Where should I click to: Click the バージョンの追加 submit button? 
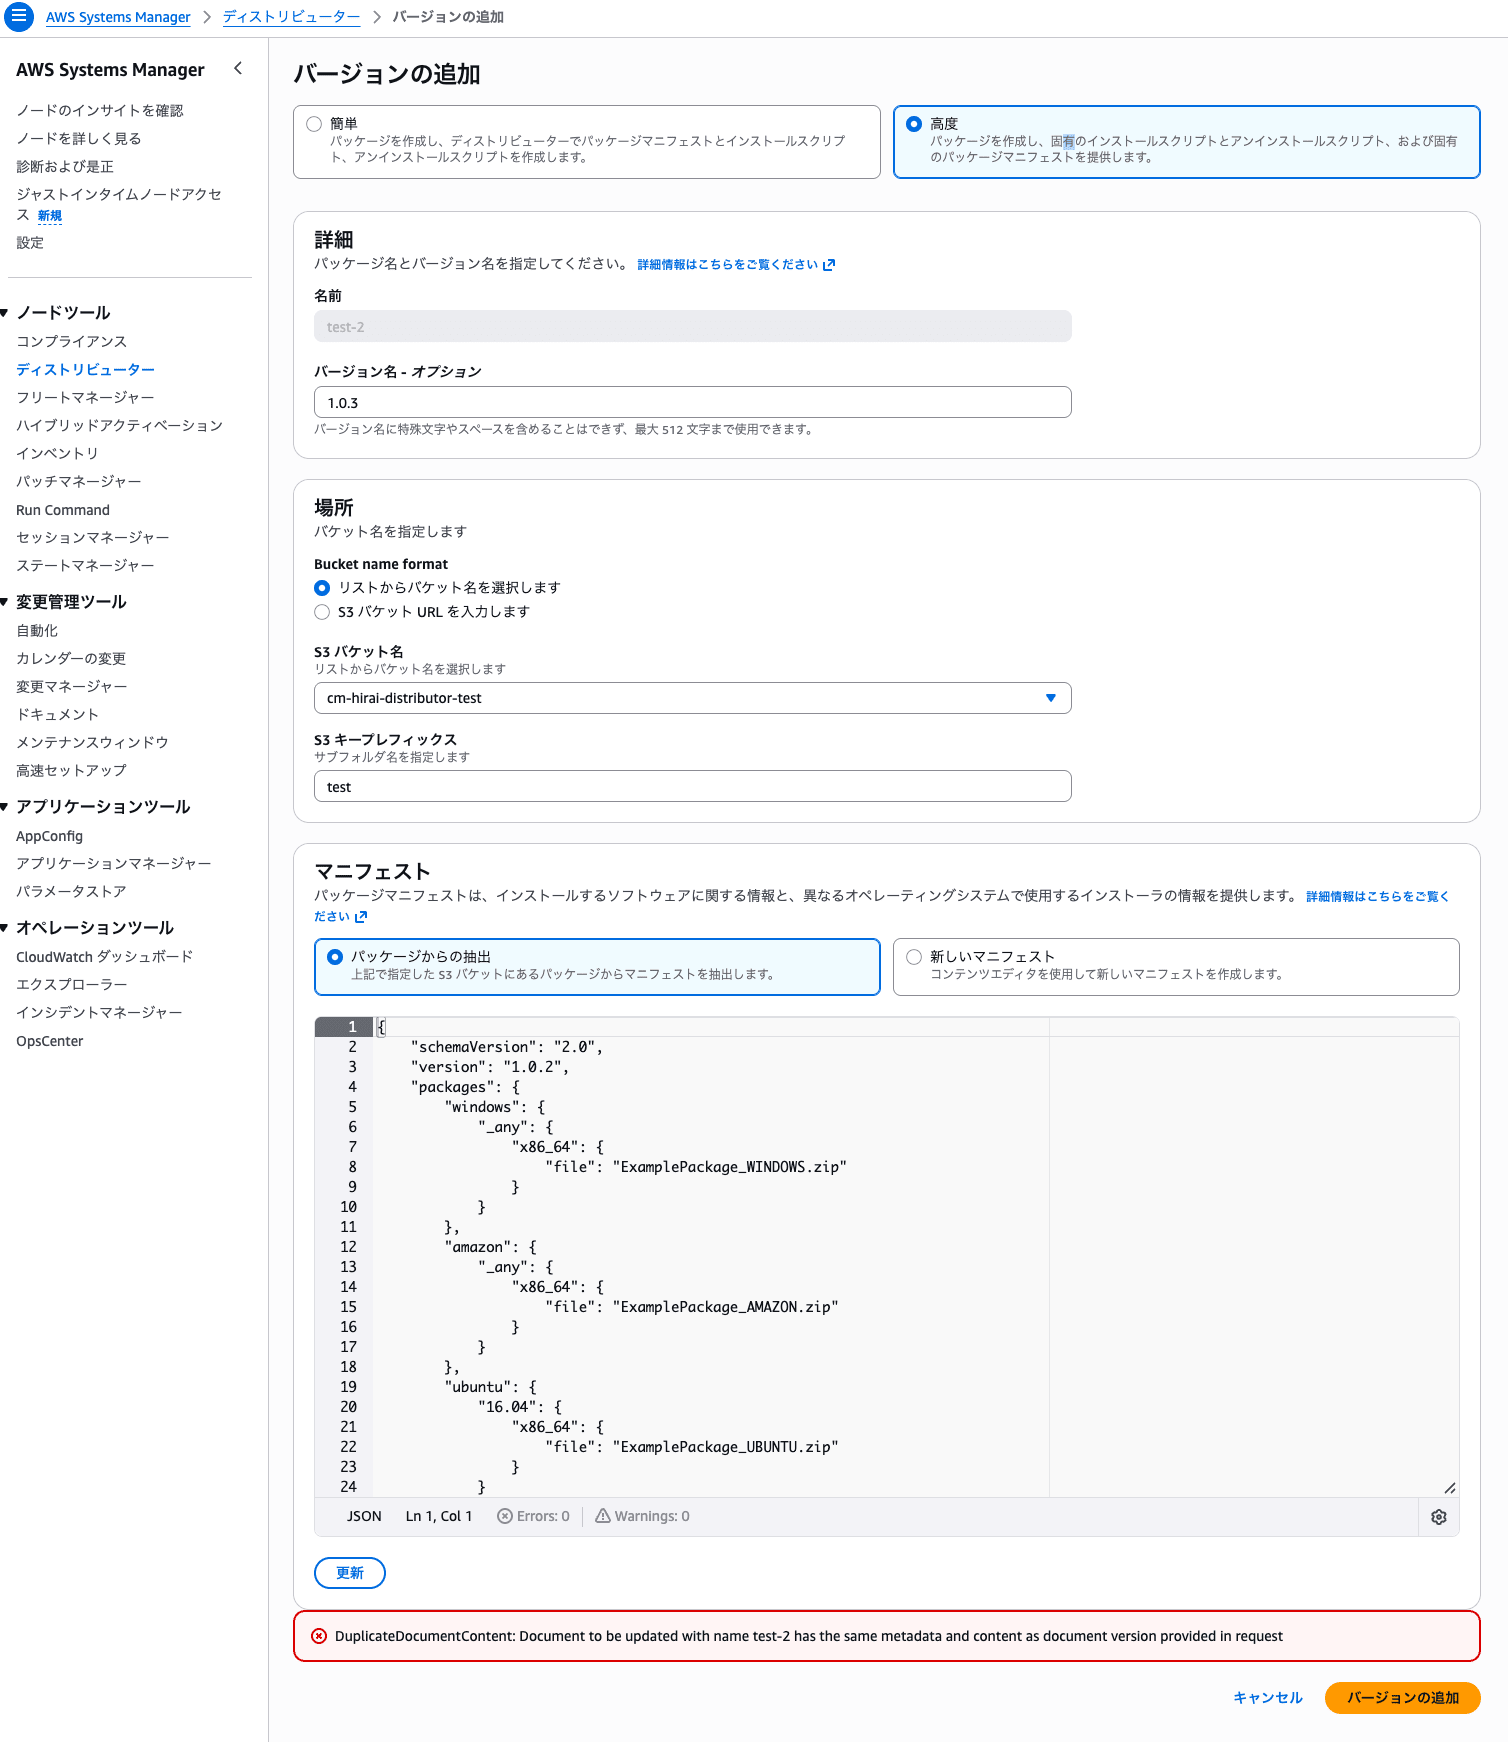tap(1402, 1698)
